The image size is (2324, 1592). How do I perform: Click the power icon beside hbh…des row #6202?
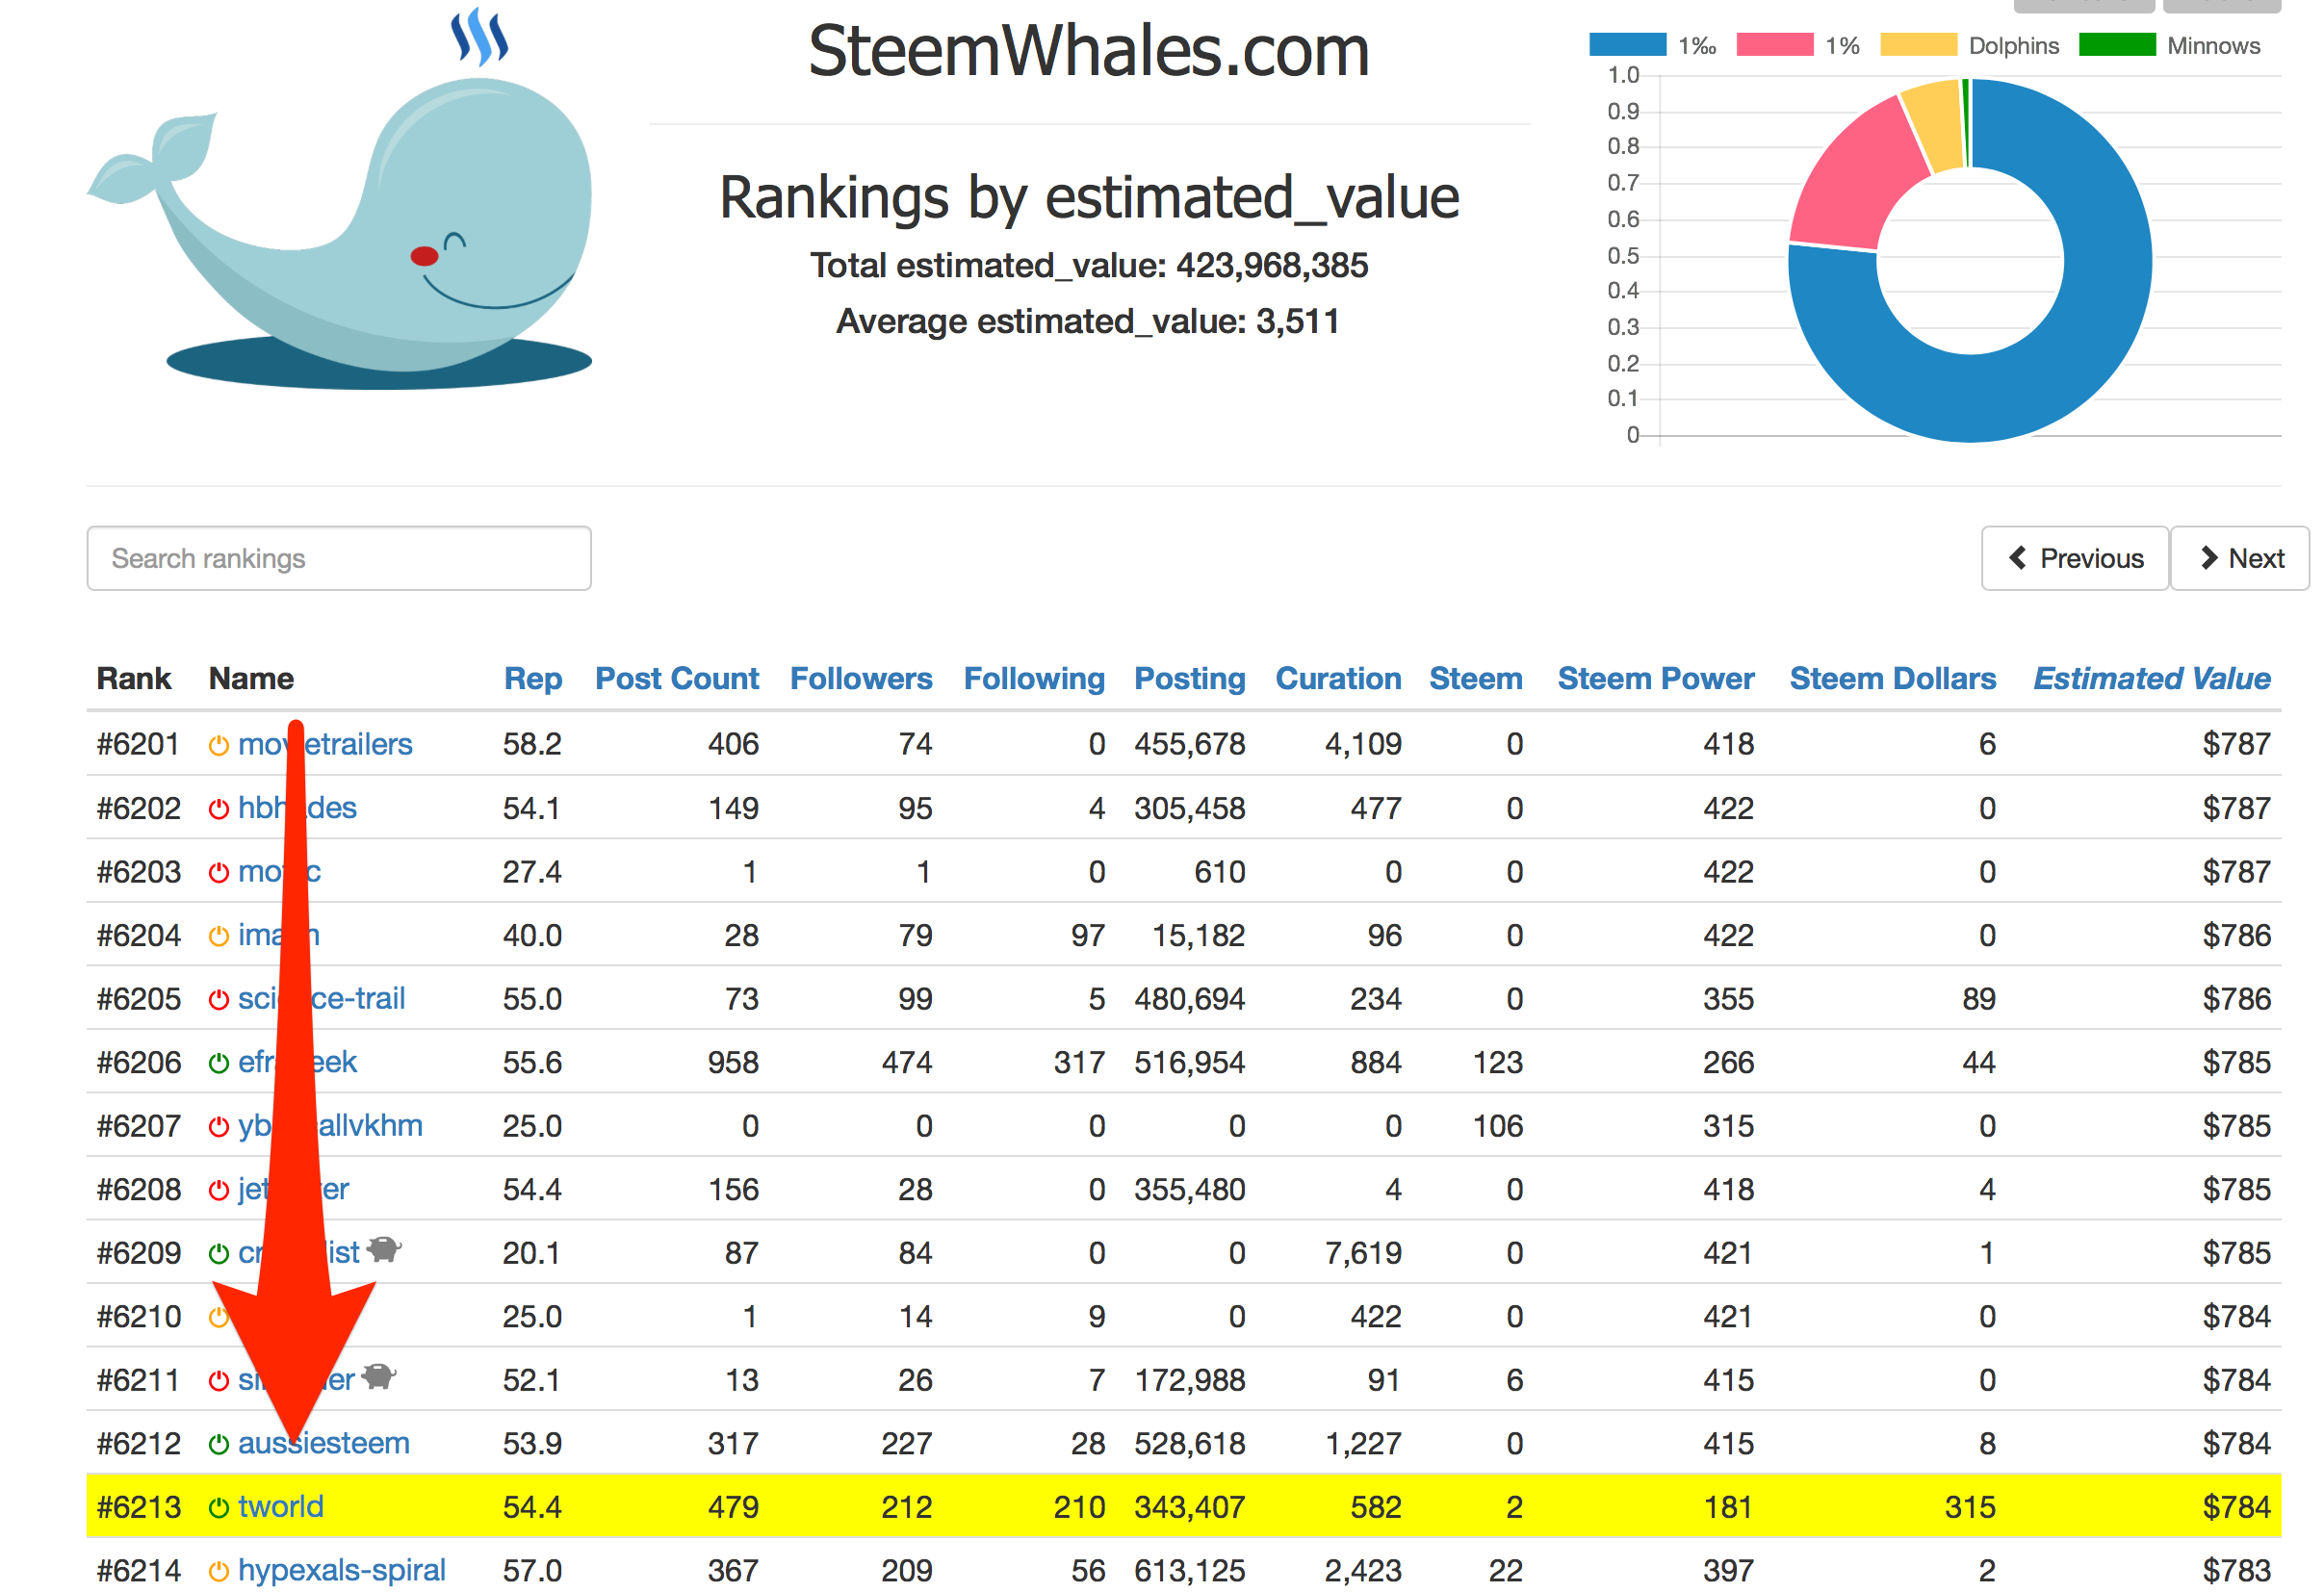pos(218,809)
